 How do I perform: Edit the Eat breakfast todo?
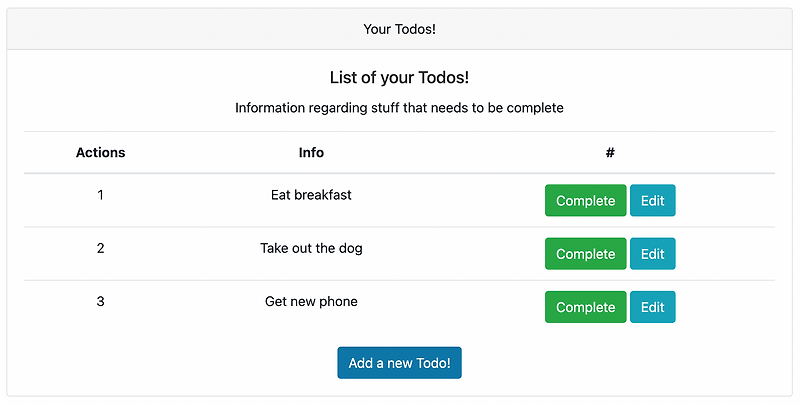pyautogui.click(x=652, y=201)
